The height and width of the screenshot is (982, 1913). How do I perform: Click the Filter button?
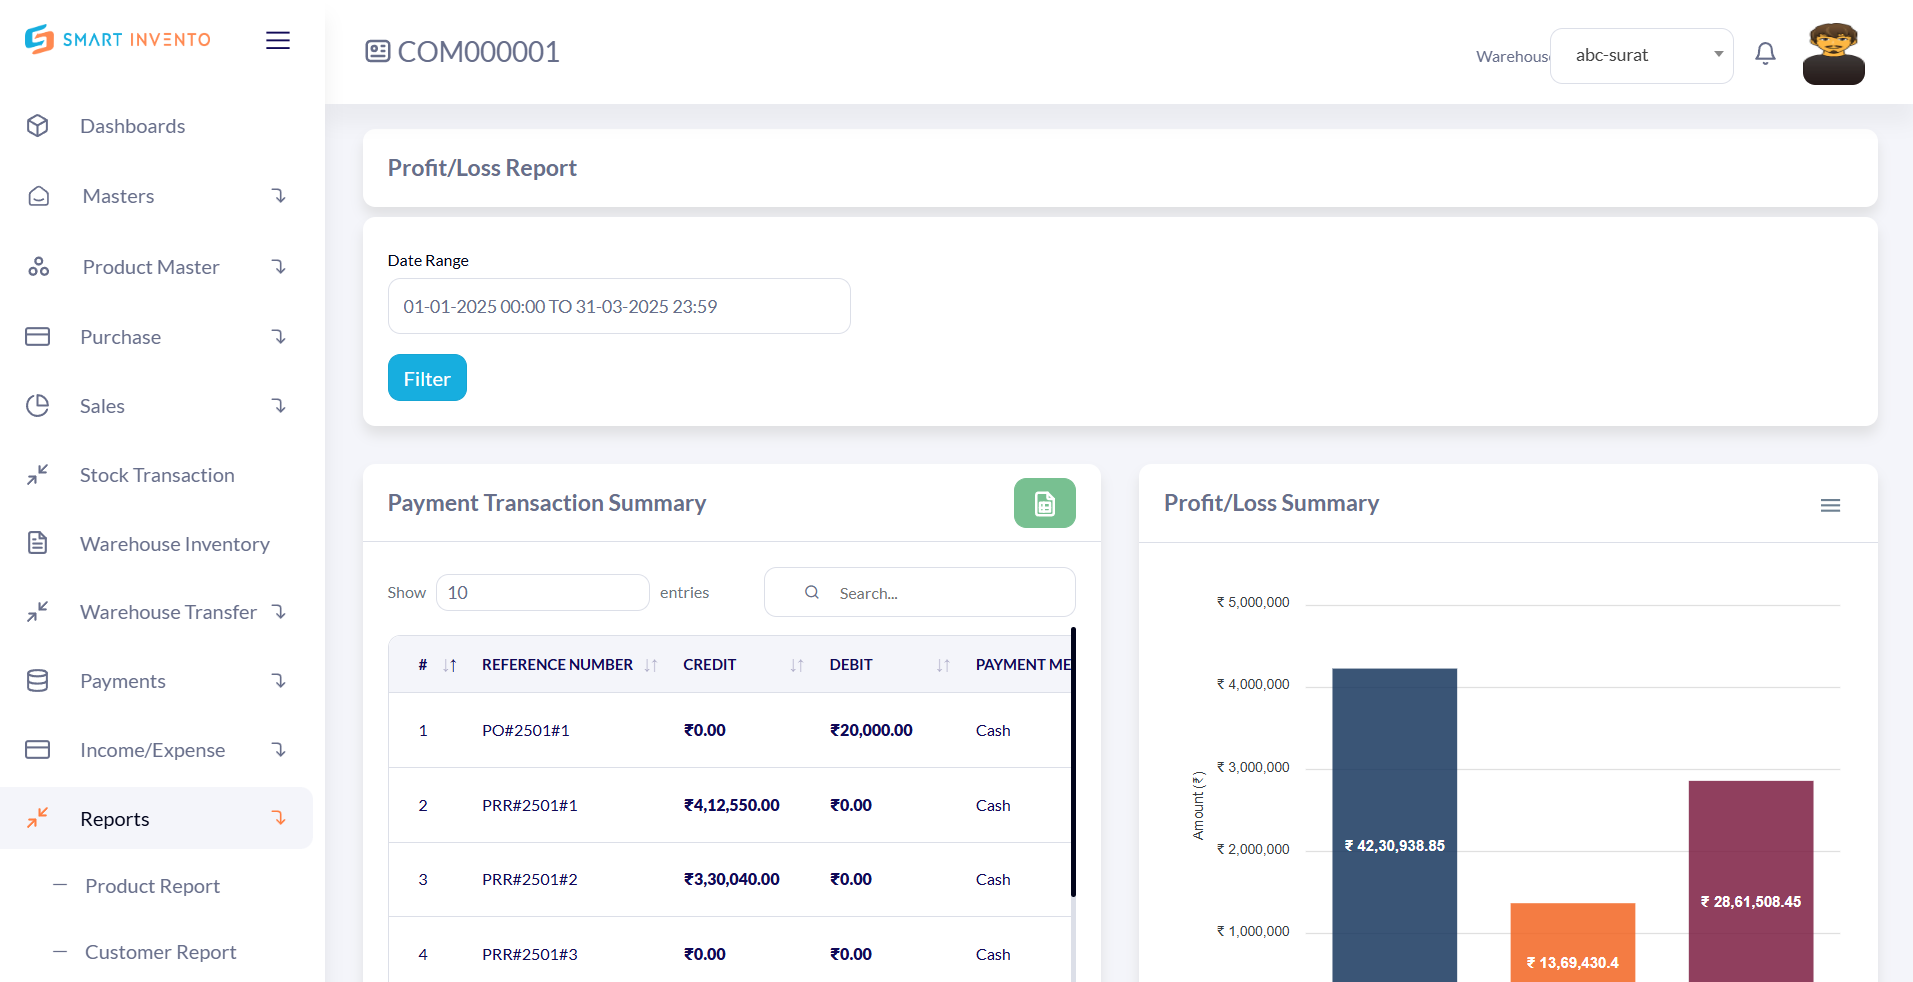[427, 378]
